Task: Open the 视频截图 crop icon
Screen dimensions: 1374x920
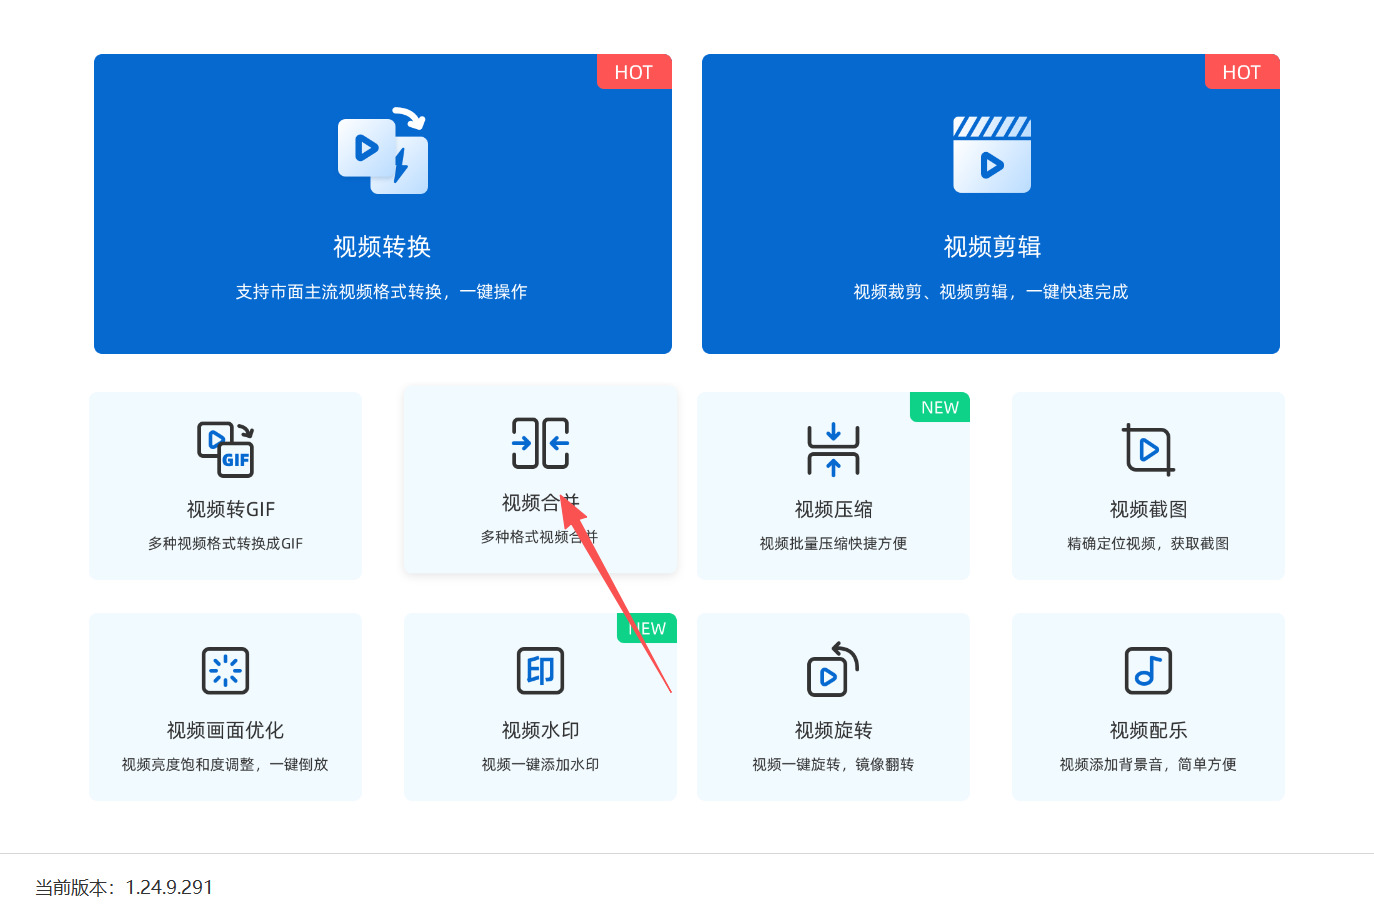Action: pyautogui.click(x=1148, y=449)
